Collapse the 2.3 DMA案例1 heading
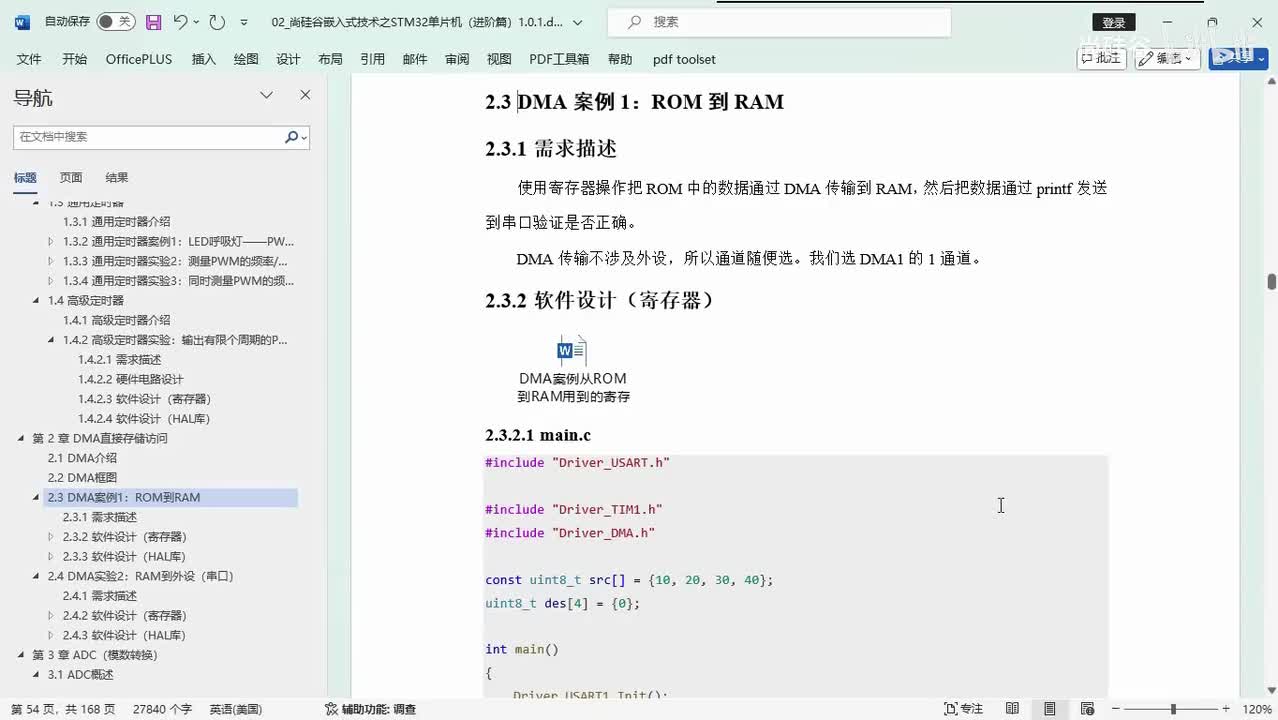 coord(36,497)
